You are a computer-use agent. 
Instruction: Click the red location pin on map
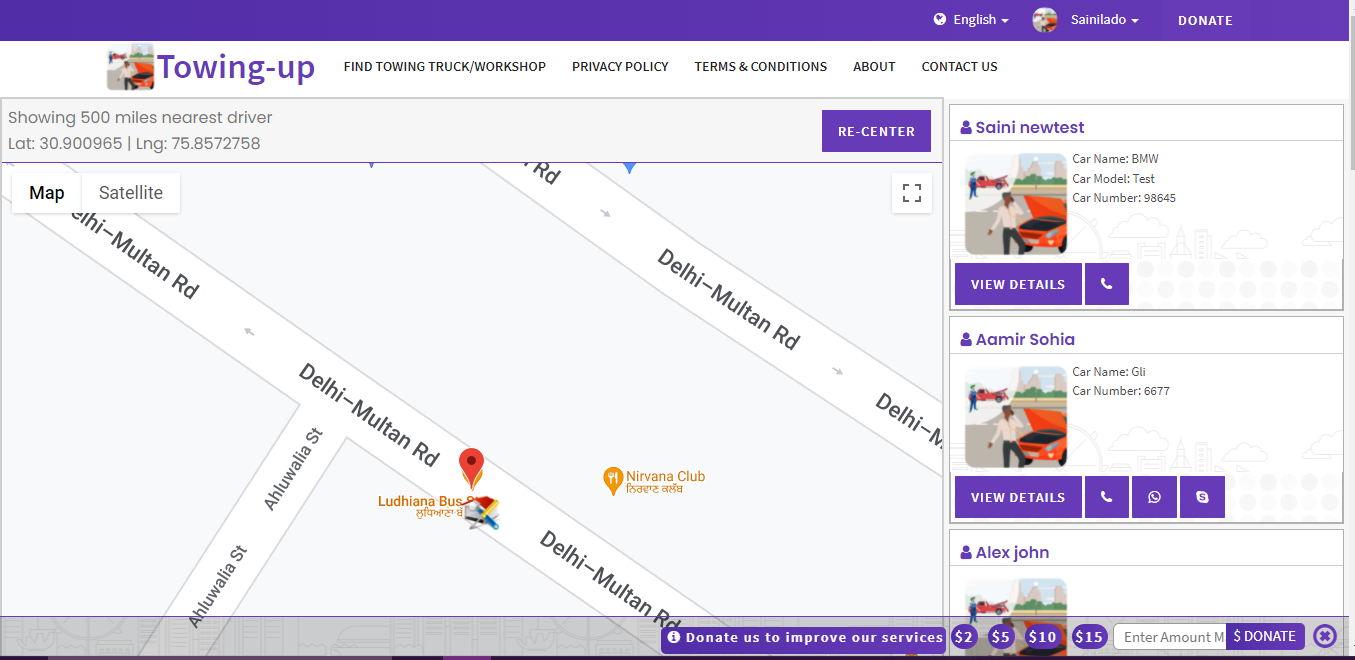(x=471, y=467)
